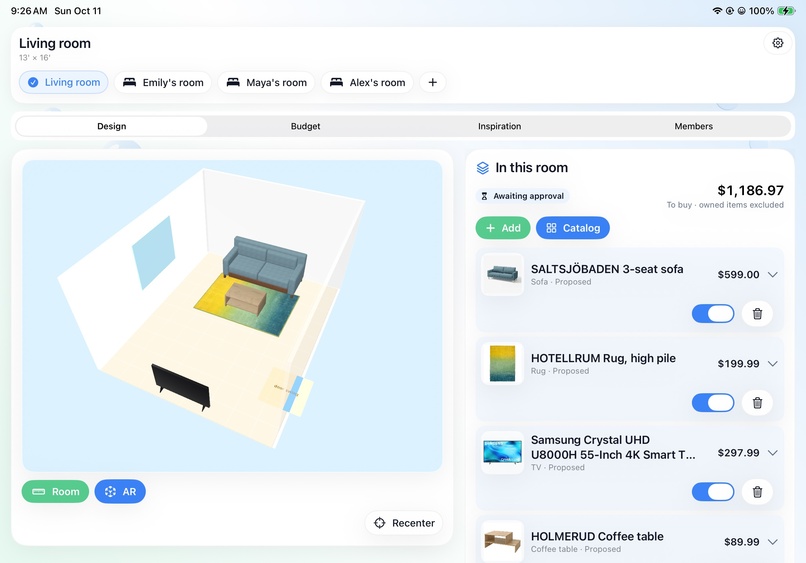Switch to Maya's room

click(266, 82)
